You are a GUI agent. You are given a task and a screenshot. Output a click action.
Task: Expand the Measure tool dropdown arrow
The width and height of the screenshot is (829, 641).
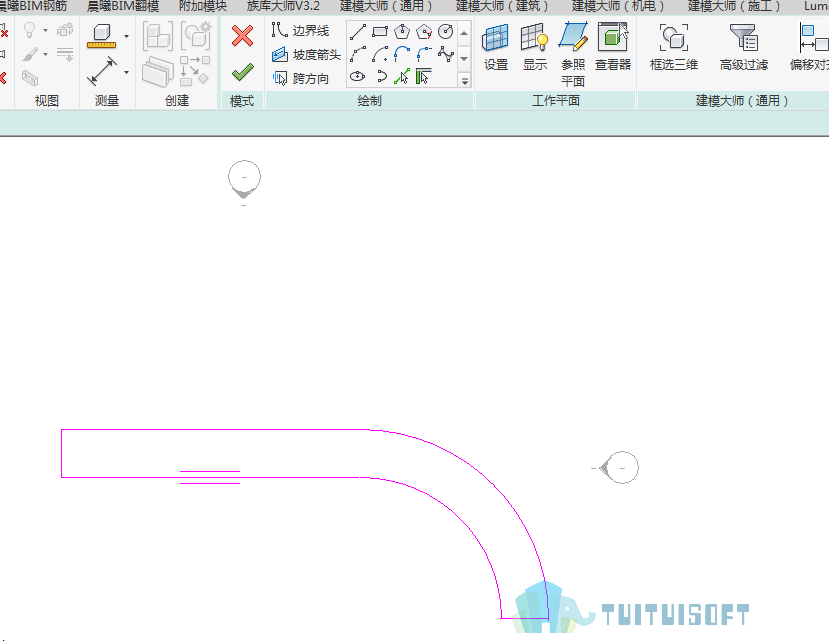tap(126, 36)
